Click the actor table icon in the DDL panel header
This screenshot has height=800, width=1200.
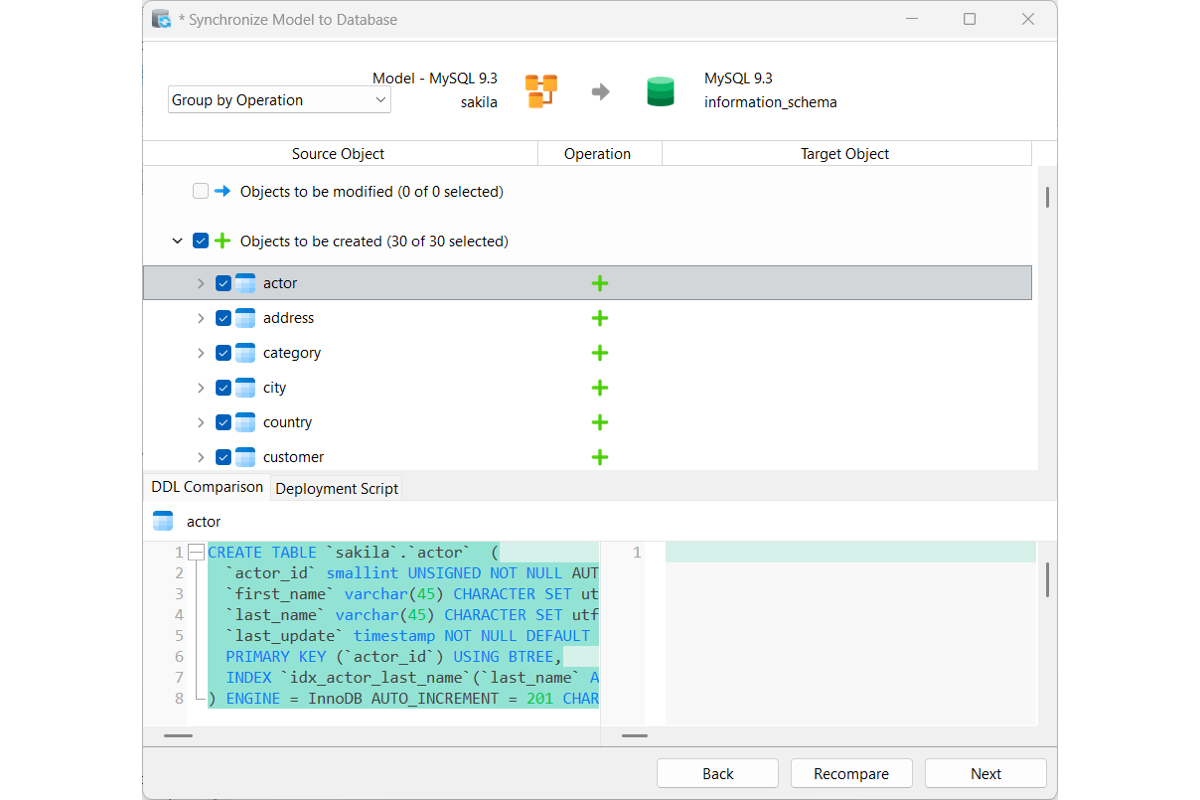163,521
